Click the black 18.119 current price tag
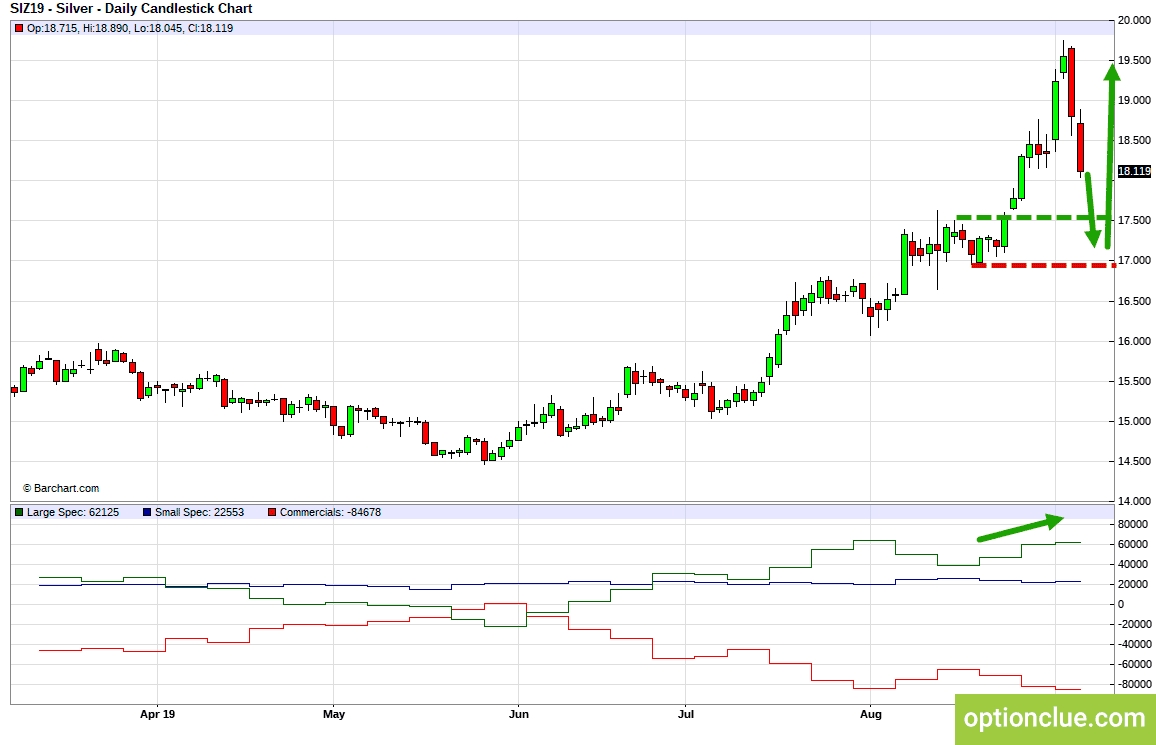The image size is (1156, 745). click(1135, 171)
